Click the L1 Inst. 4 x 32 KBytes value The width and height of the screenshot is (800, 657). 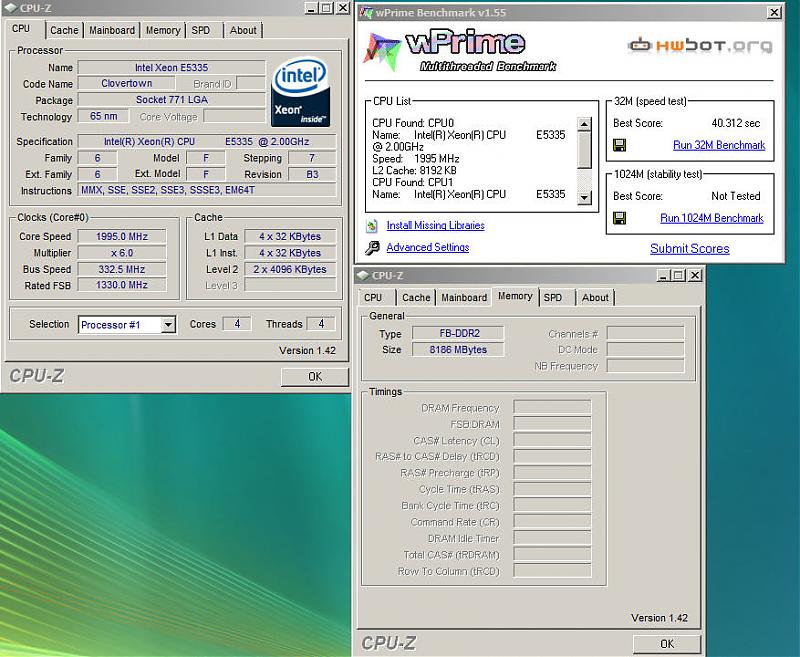(290, 253)
